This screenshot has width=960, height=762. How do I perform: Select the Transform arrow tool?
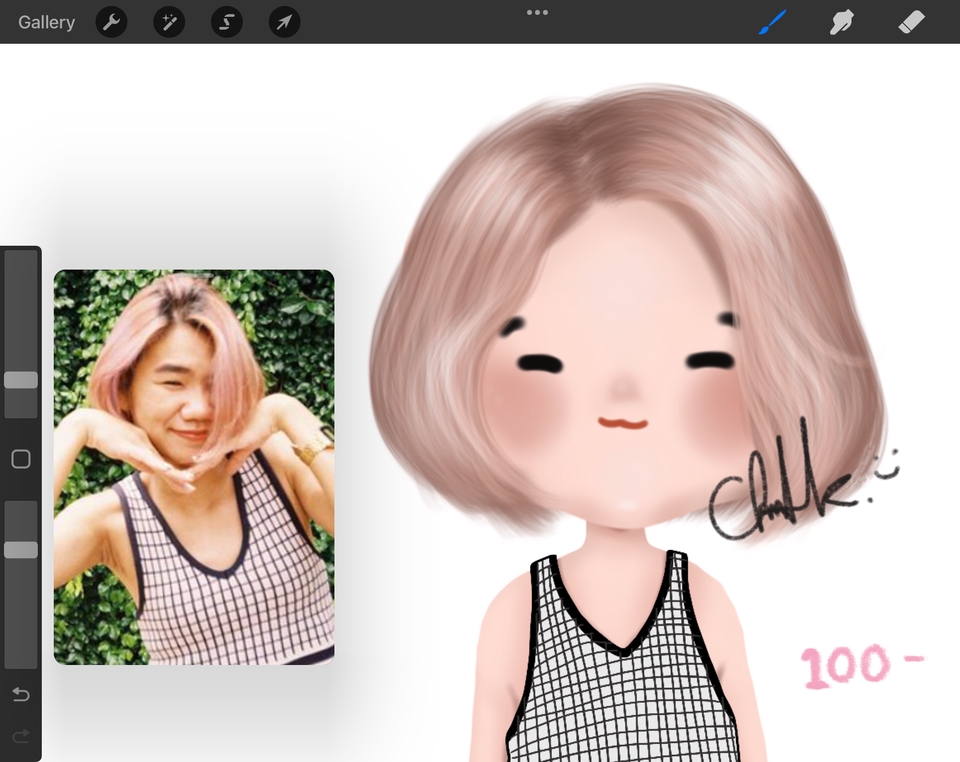[x=285, y=22]
